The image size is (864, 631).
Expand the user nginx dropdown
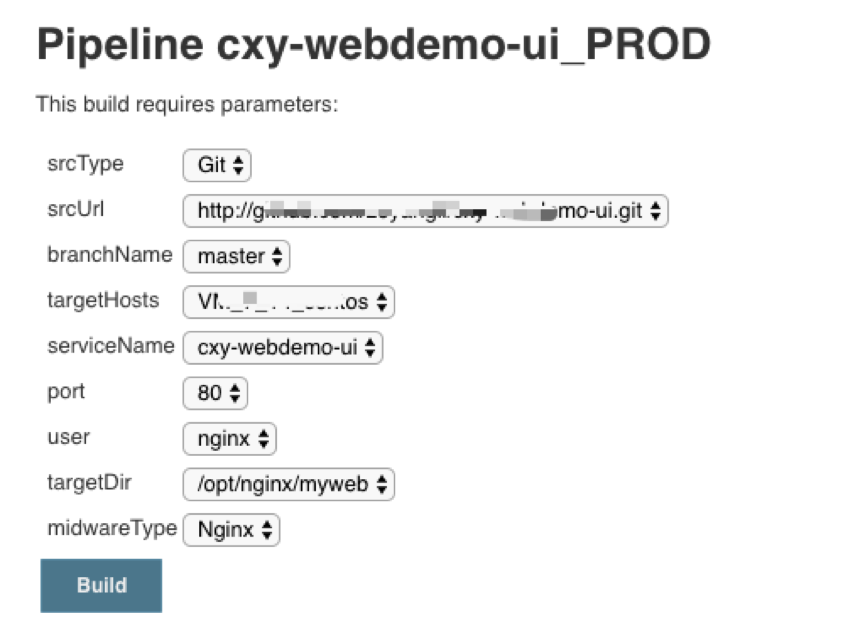click(230, 439)
